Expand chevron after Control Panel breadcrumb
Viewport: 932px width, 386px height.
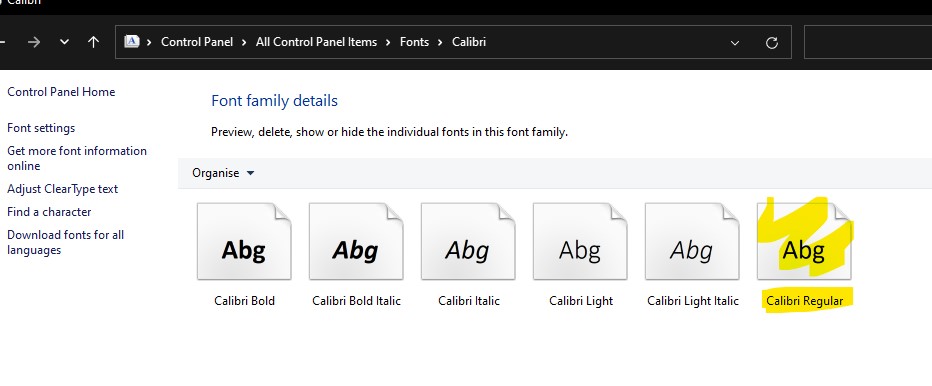click(244, 42)
